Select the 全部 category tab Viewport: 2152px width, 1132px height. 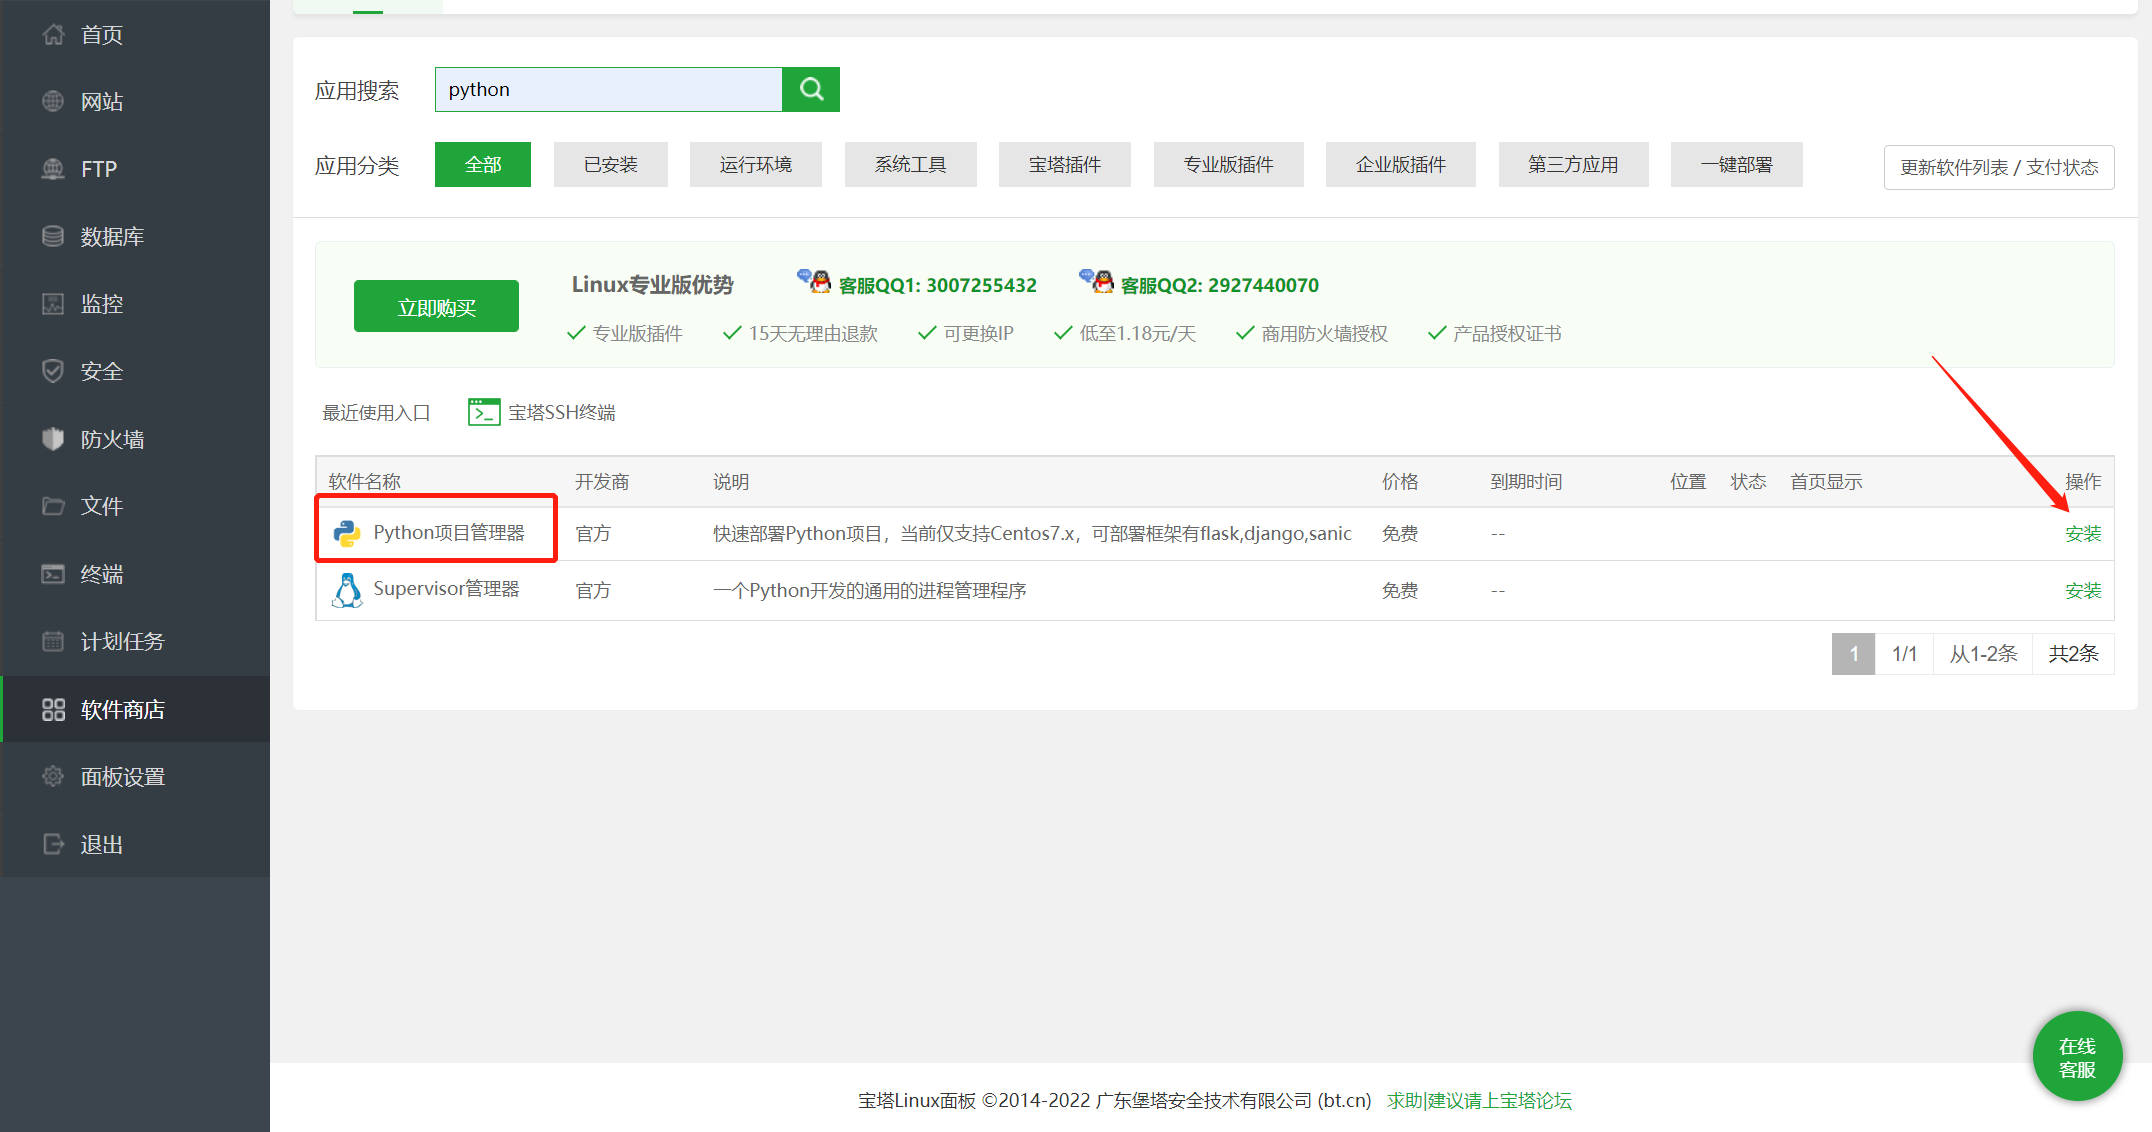pyautogui.click(x=483, y=164)
